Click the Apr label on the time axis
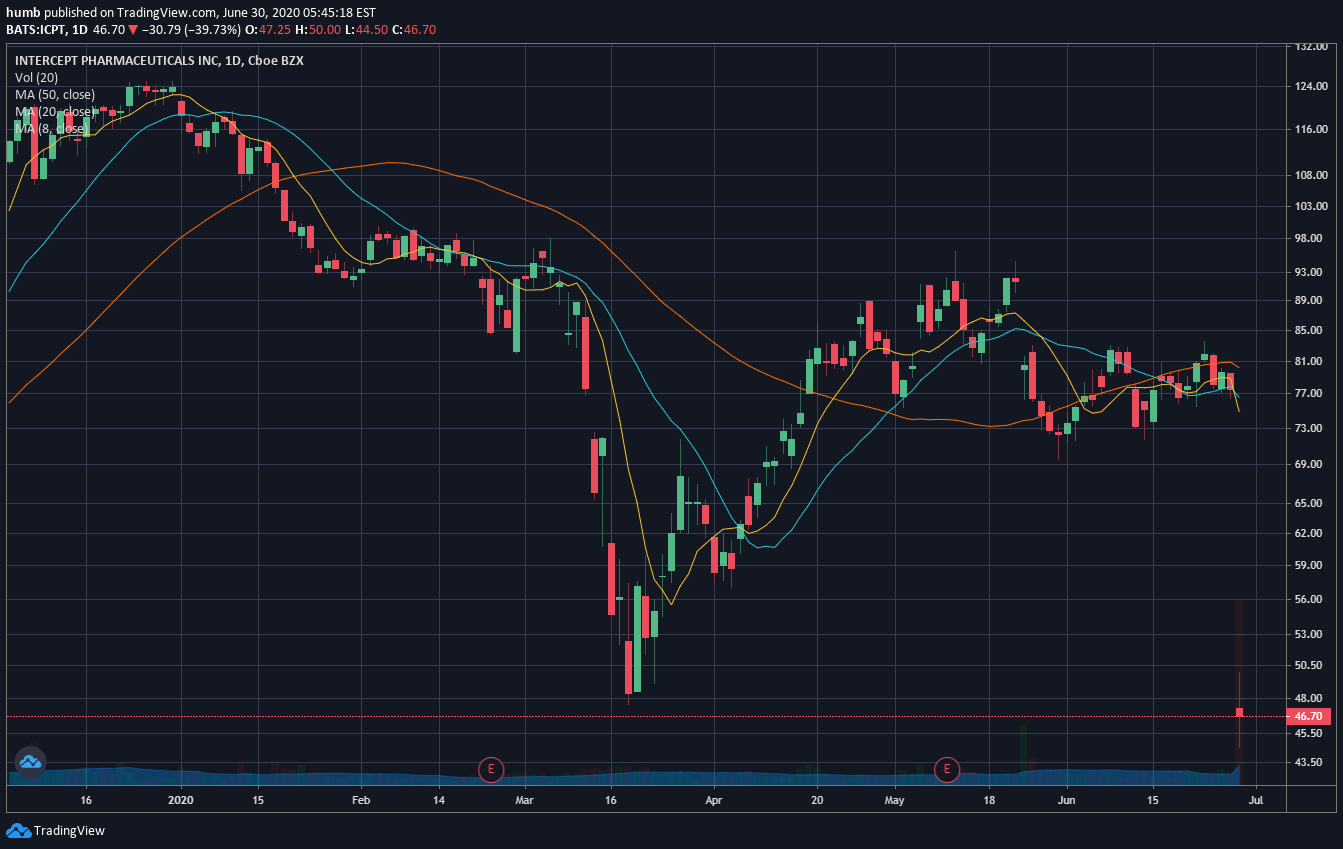This screenshot has height=849, width=1343. pyautogui.click(x=713, y=800)
